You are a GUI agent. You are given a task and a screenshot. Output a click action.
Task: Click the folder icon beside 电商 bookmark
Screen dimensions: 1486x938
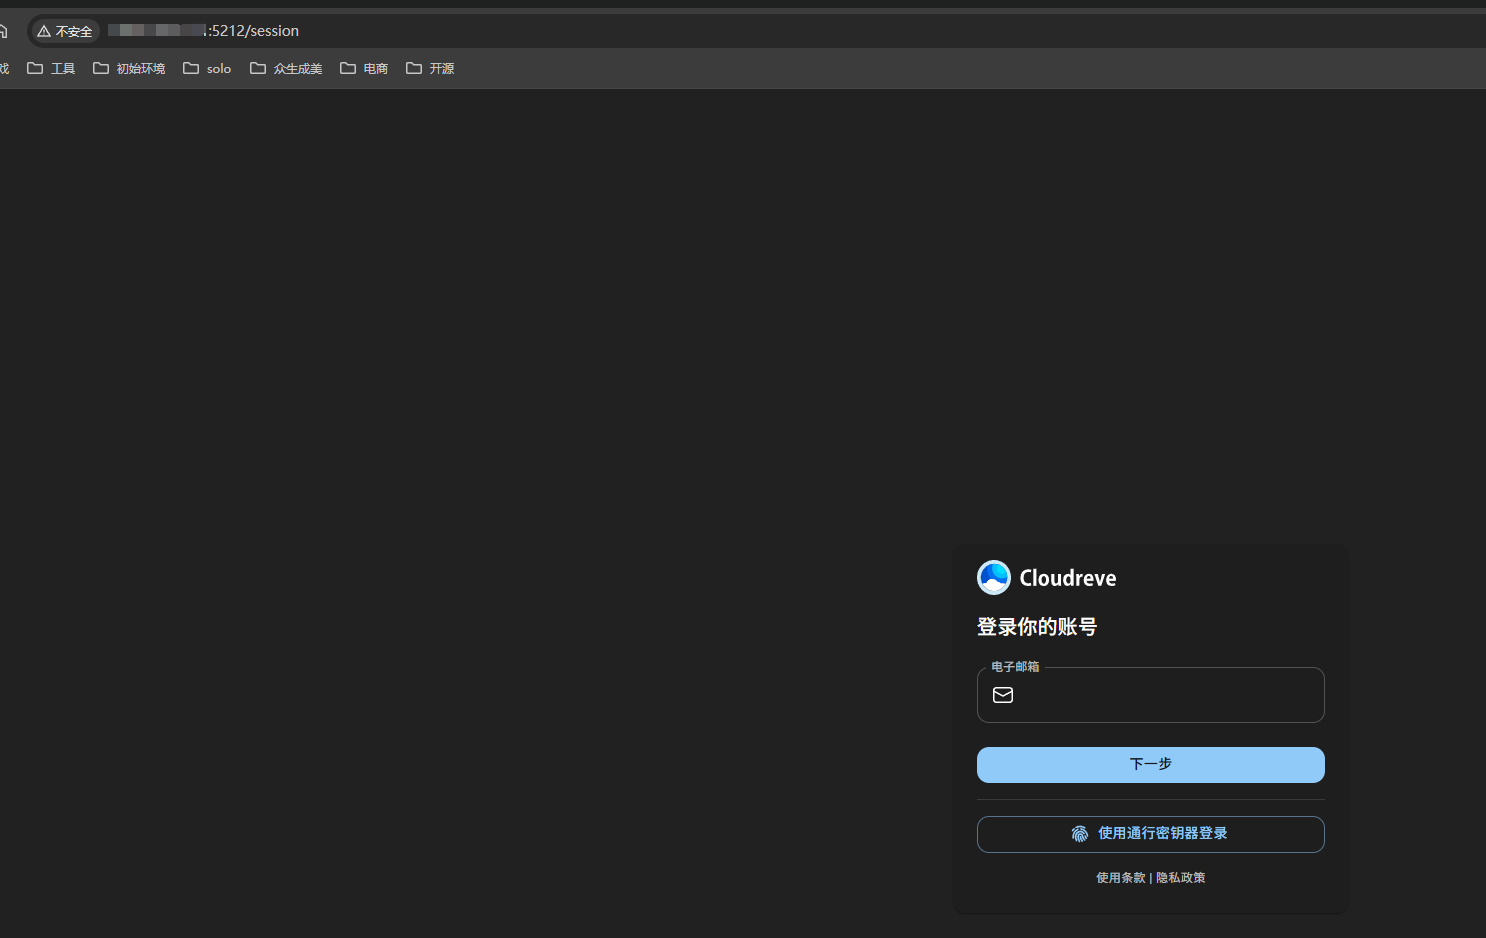(347, 67)
